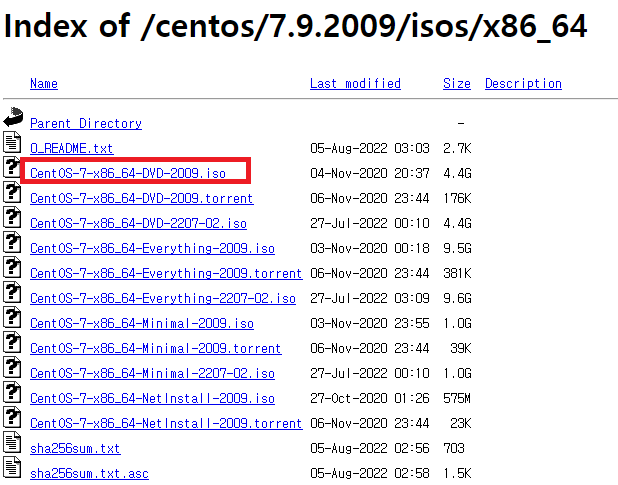Click the date 05-Aug-2022 03:03

click(370, 149)
